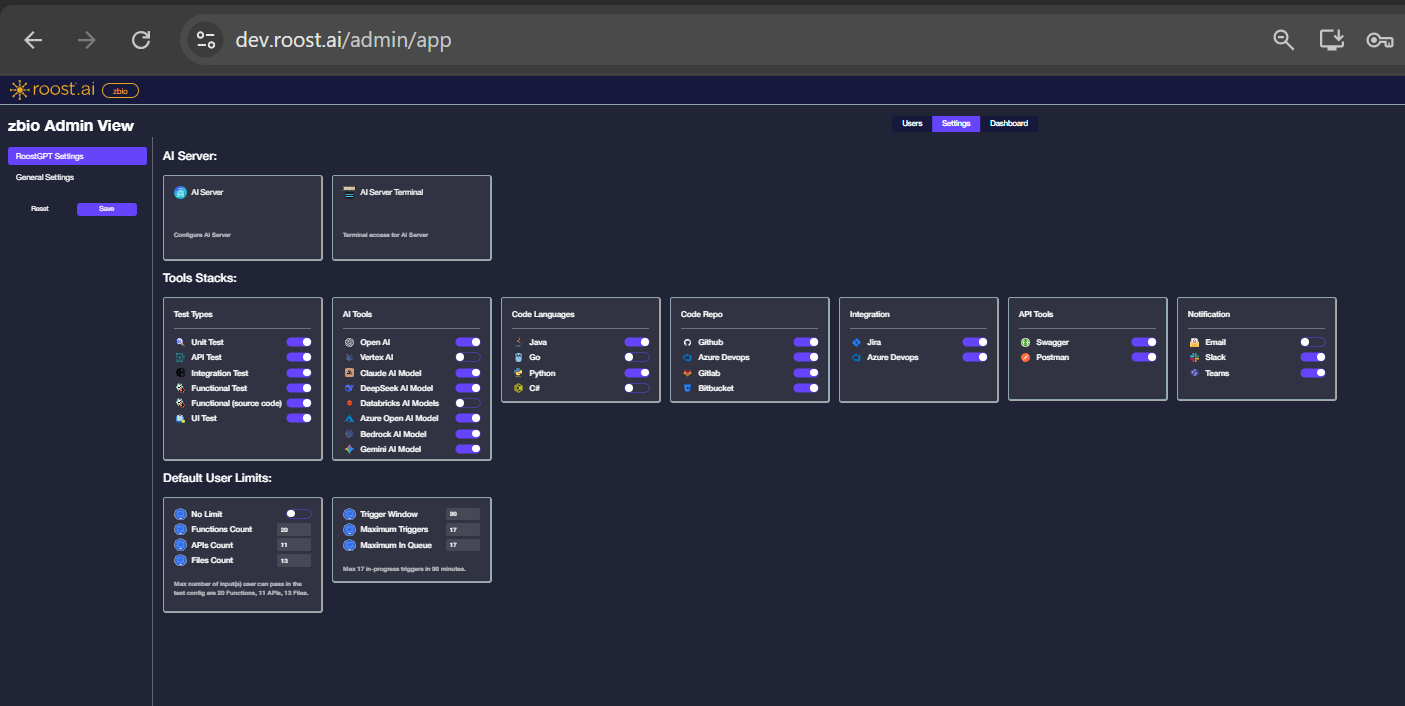
Task: Turn on the Go language toggle
Action: pos(636,357)
